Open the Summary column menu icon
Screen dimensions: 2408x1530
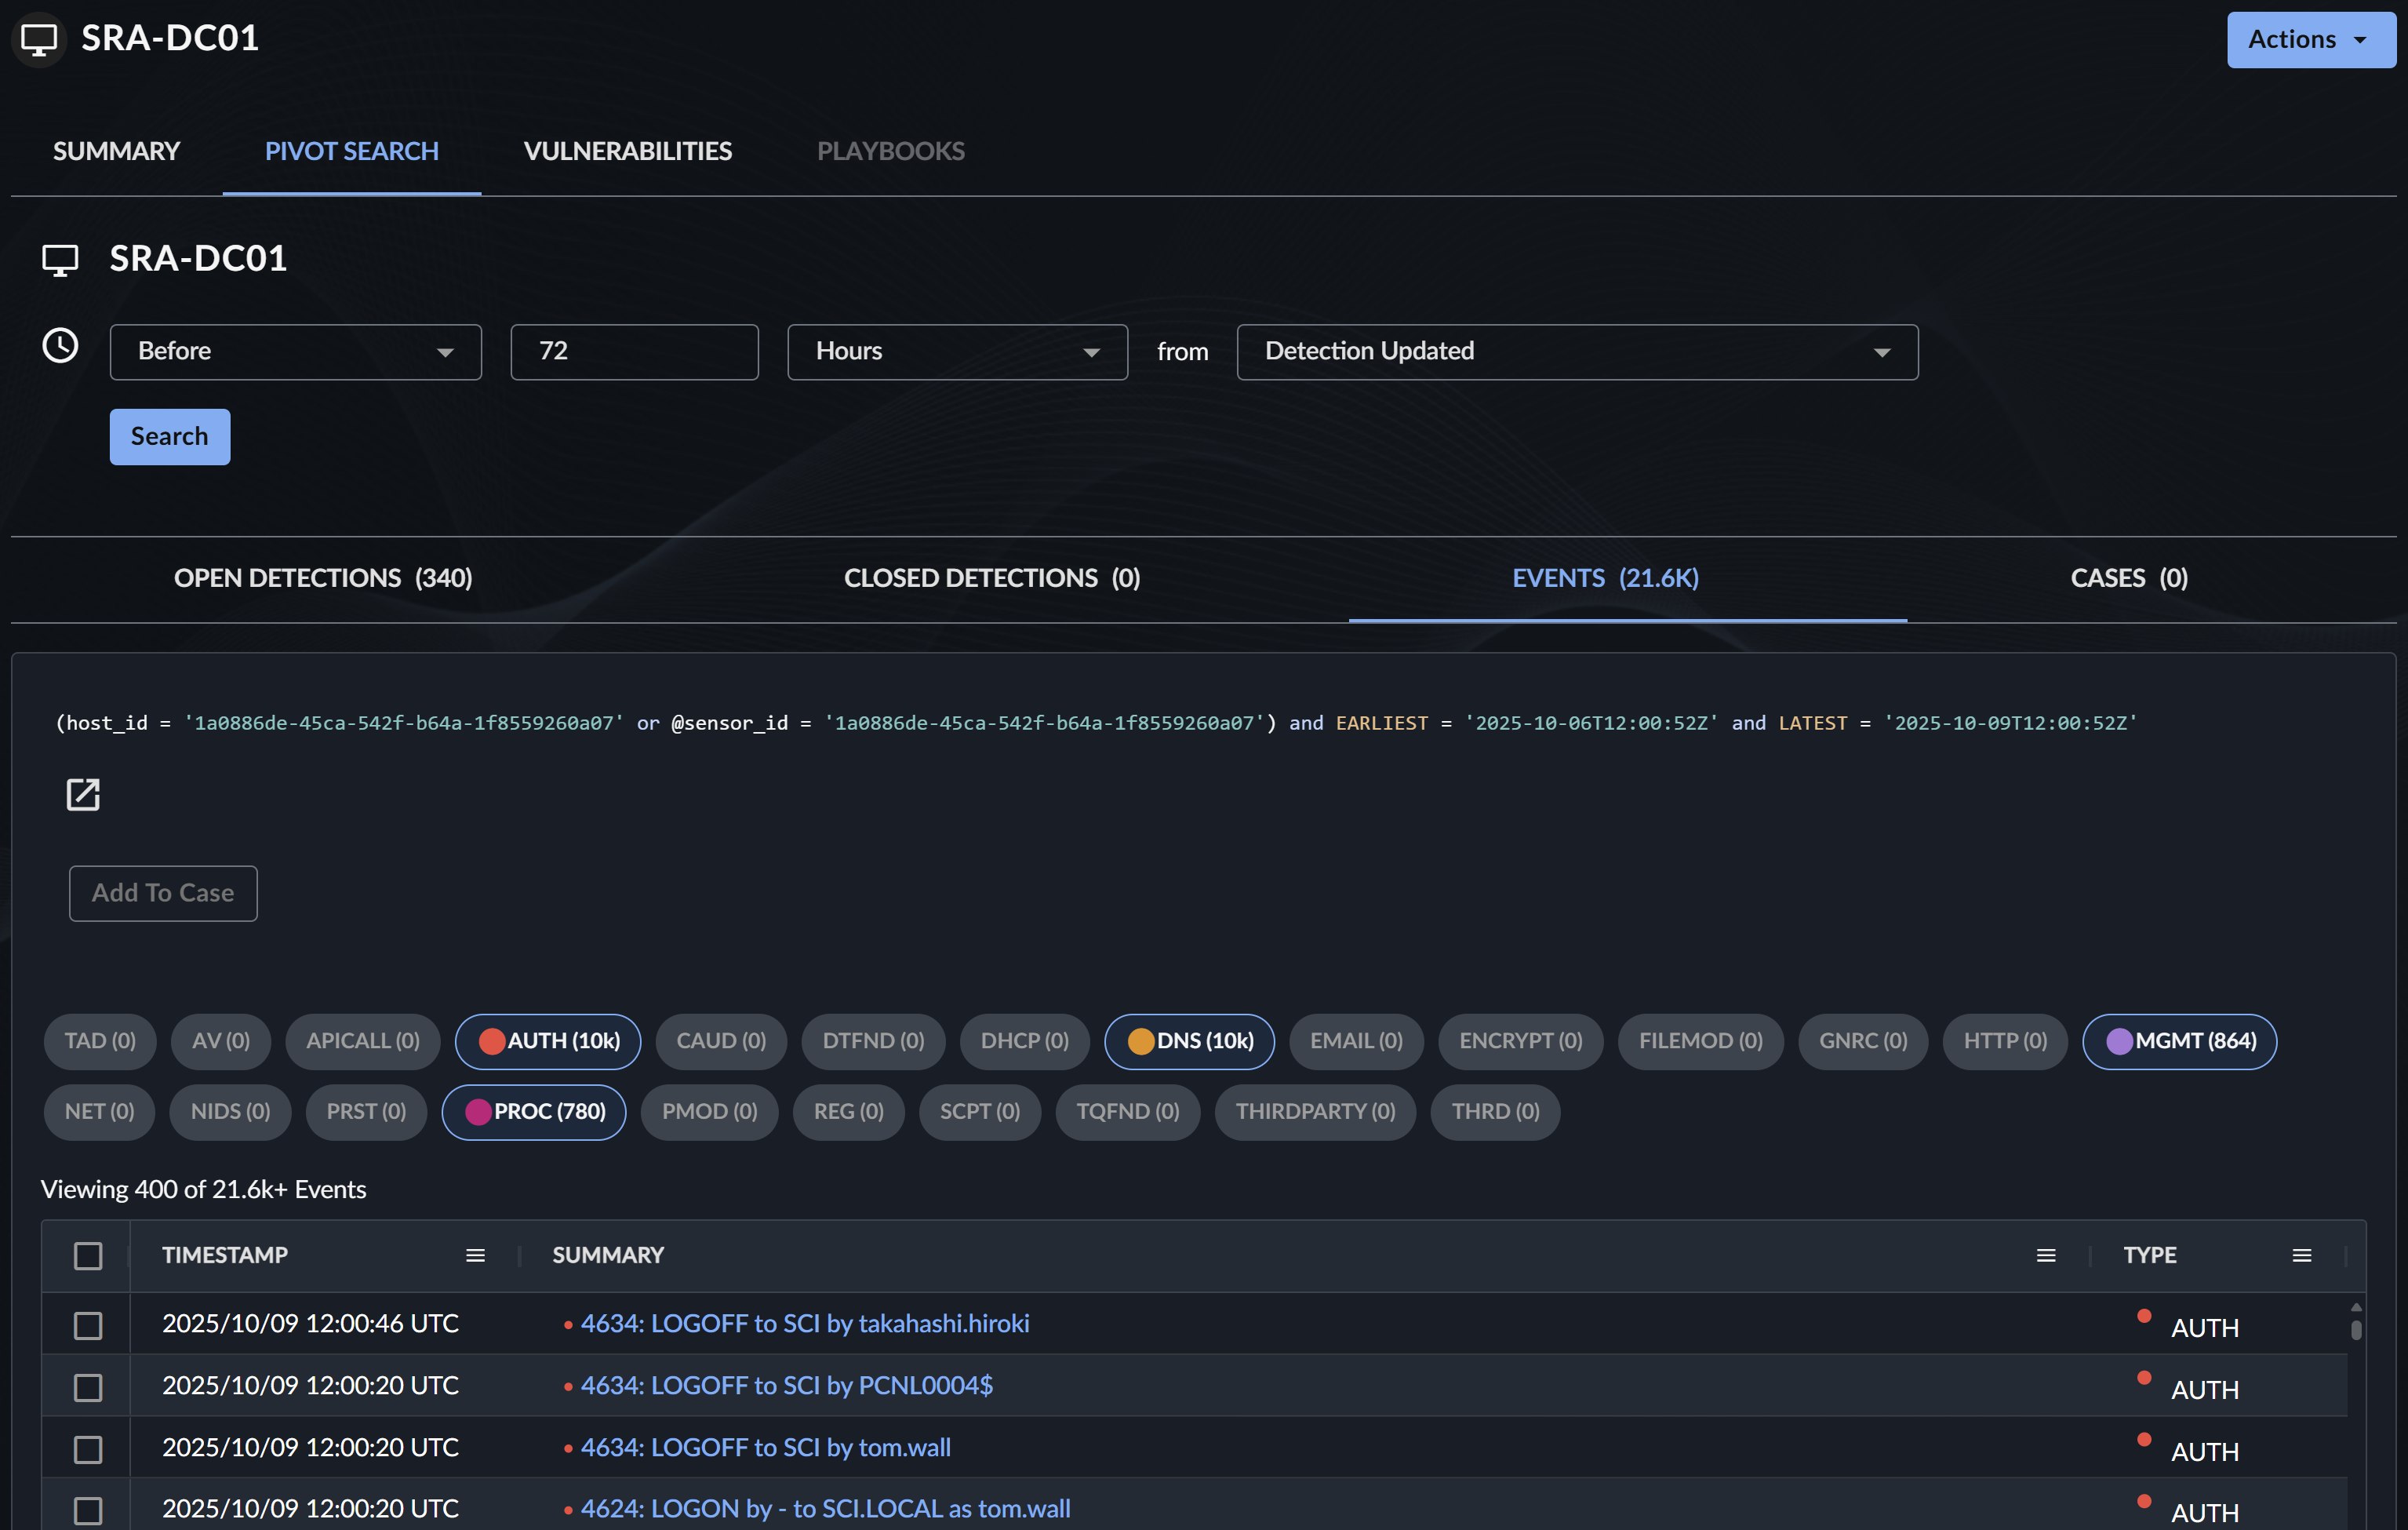[2046, 1255]
